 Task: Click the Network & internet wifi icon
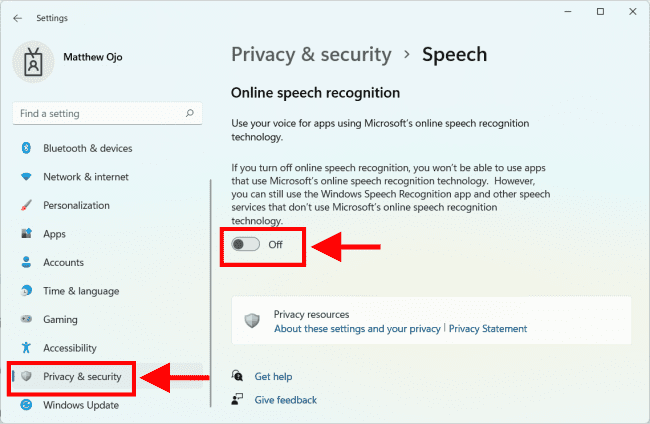[x=26, y=177]
